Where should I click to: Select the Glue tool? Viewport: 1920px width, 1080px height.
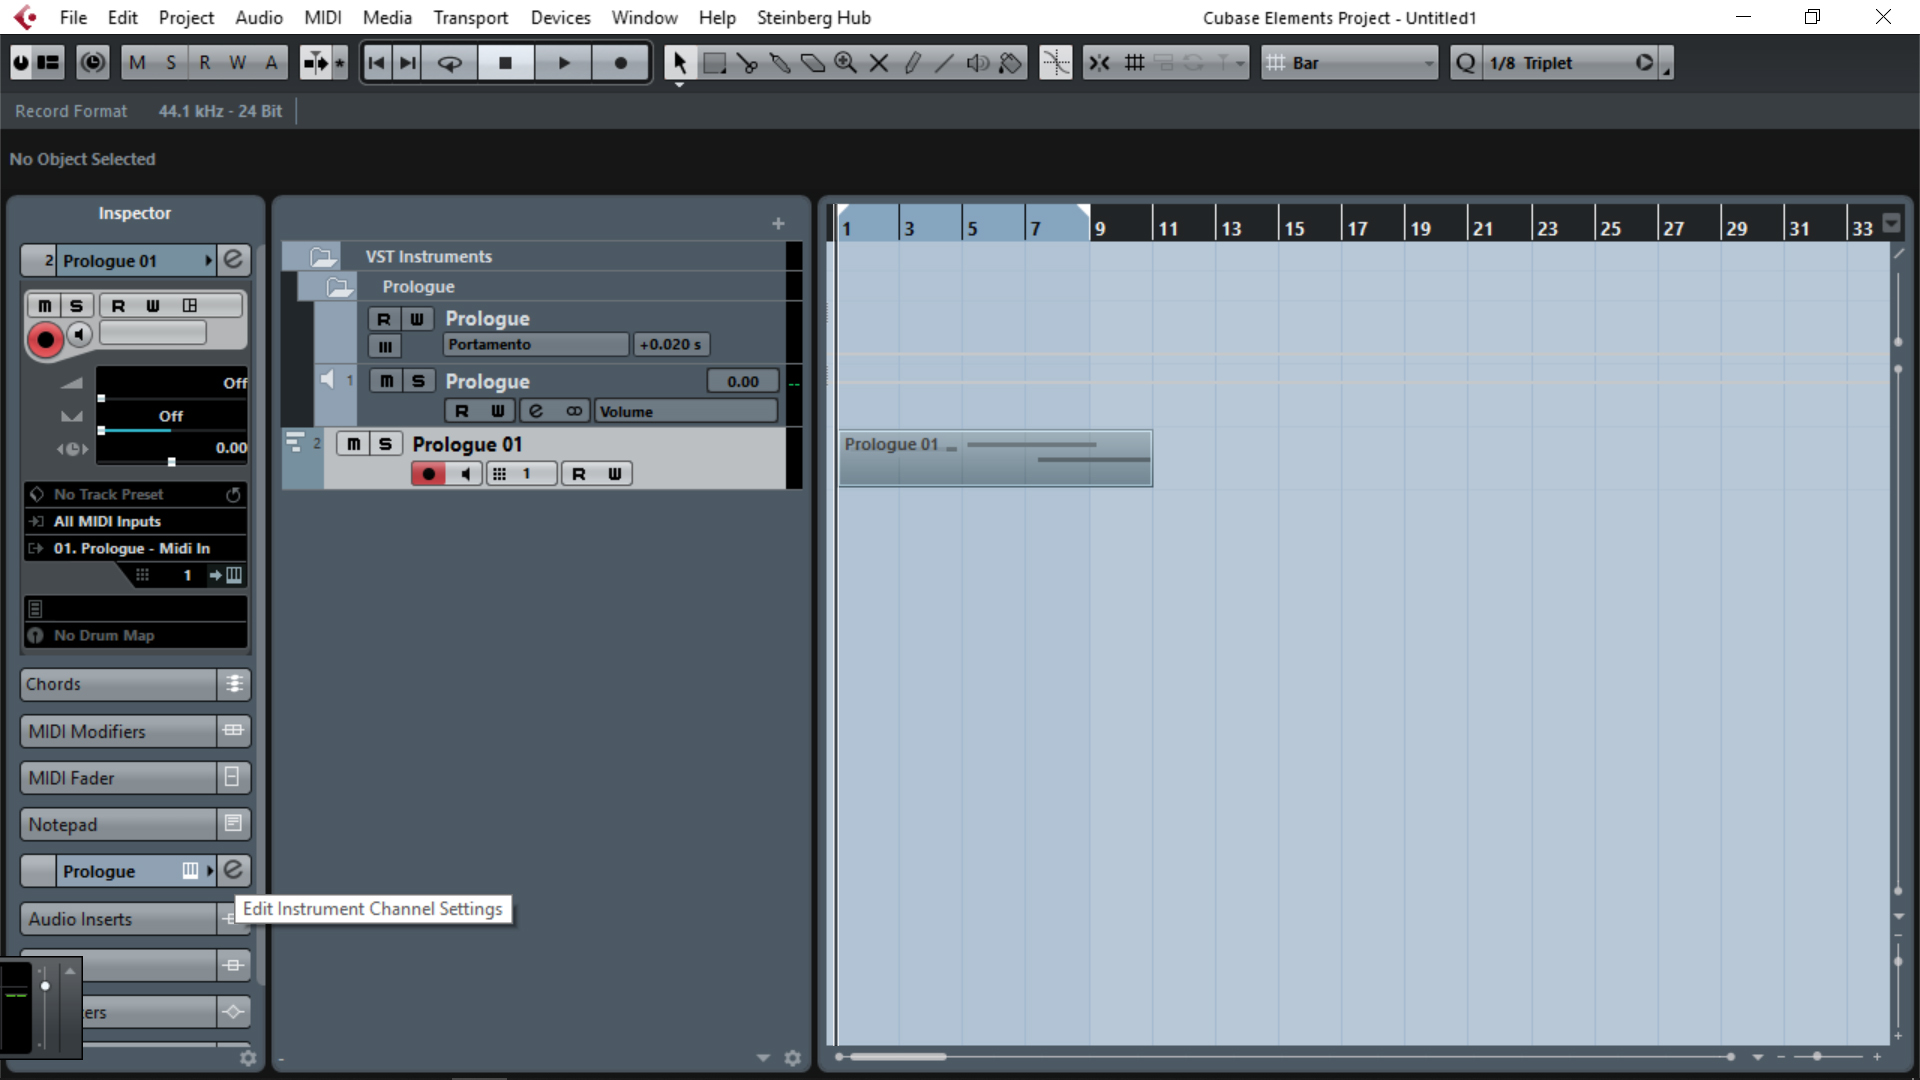[780, 63]
